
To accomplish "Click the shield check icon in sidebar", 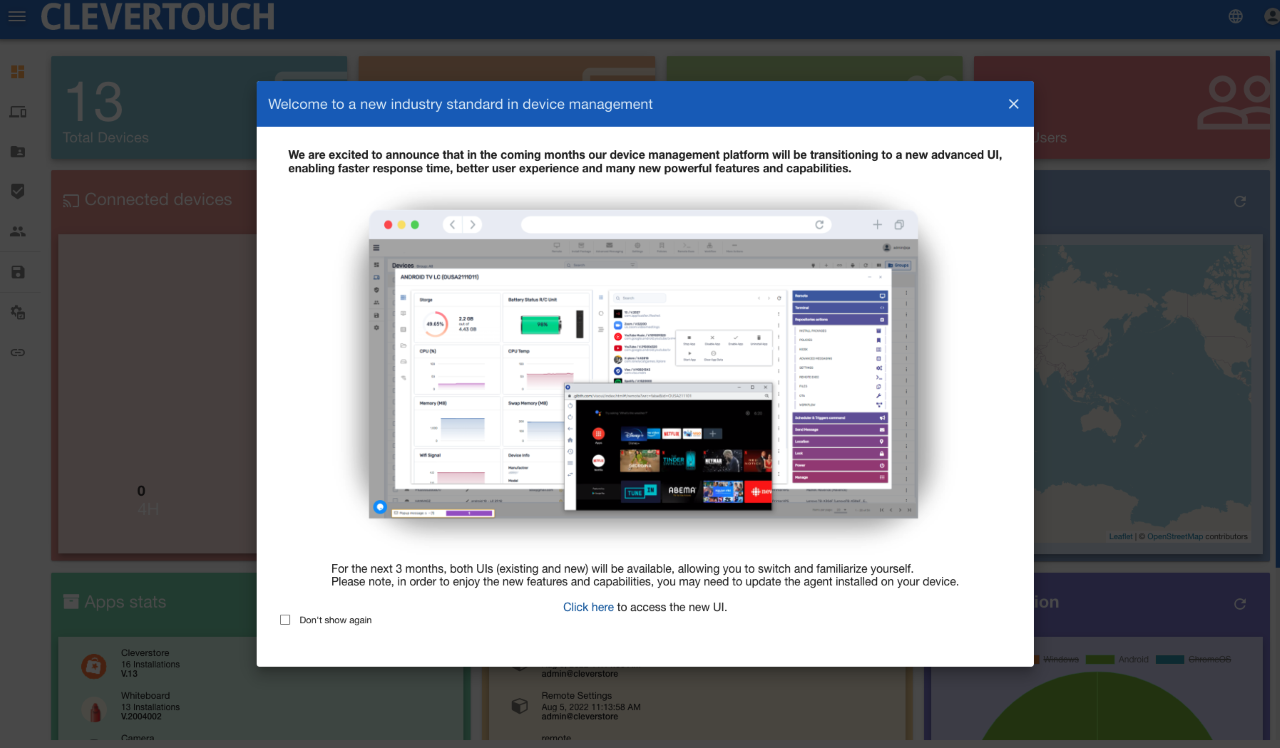I will (x=17, y=191).
